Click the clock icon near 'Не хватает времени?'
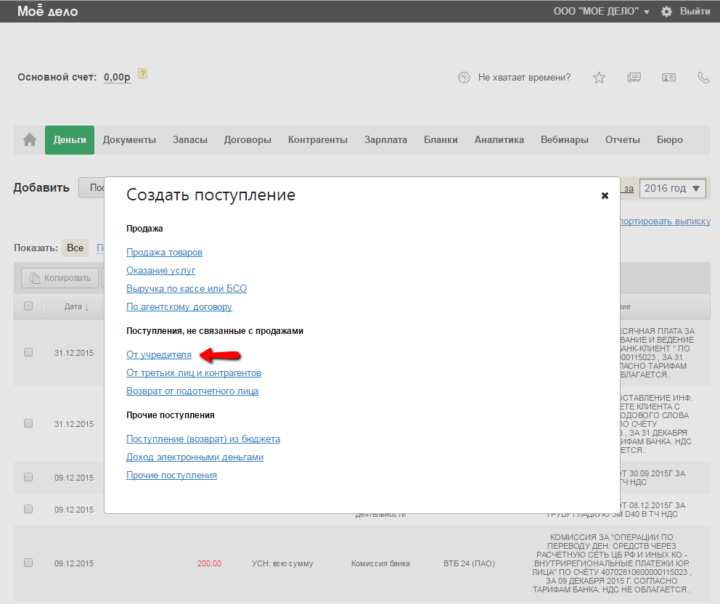This screenshot has width=720, height=604. point(463,77)
